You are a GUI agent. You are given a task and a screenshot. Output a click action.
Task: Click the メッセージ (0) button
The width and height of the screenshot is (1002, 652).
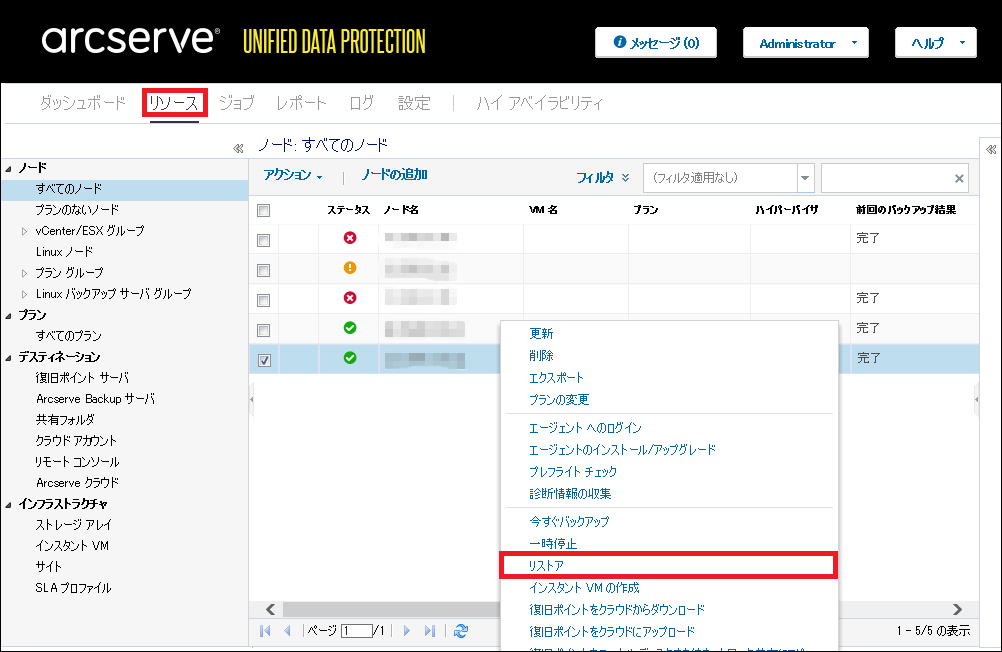656,43
